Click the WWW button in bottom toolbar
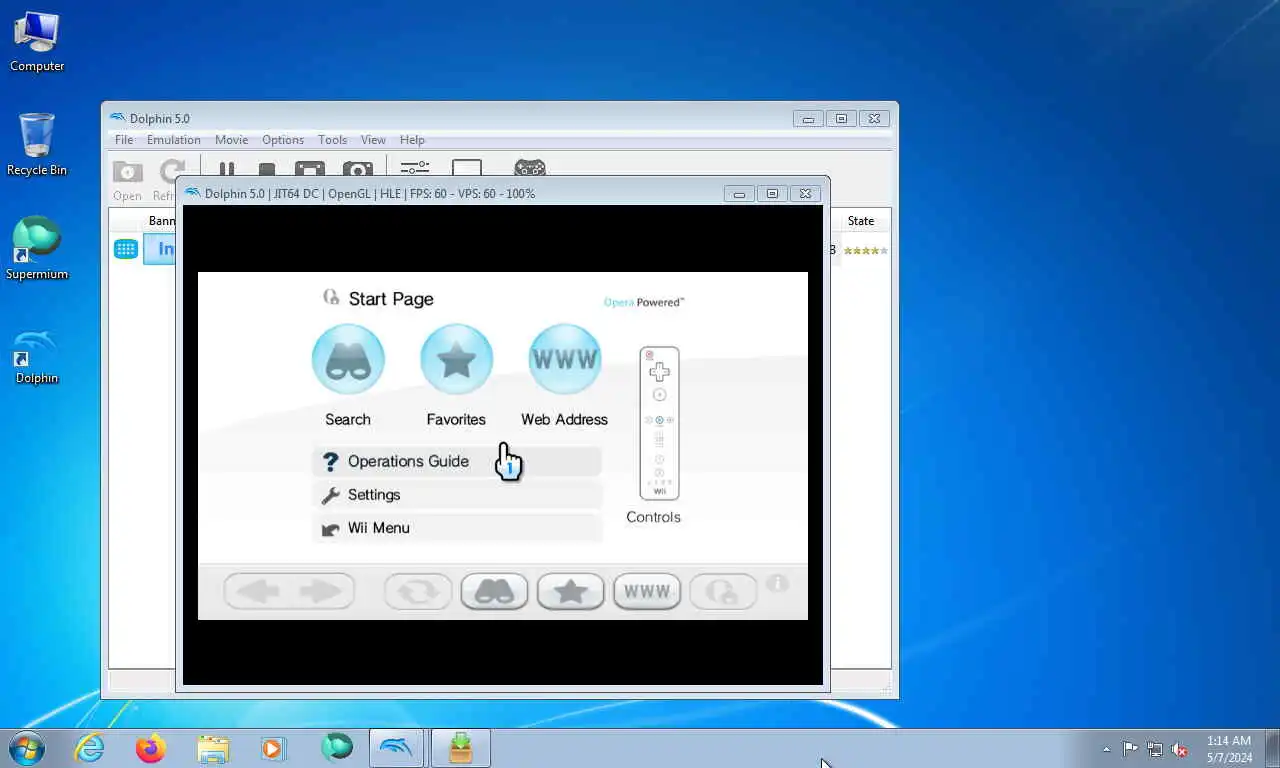Screen dimensions: 1280x768 [x=647, y=591]
